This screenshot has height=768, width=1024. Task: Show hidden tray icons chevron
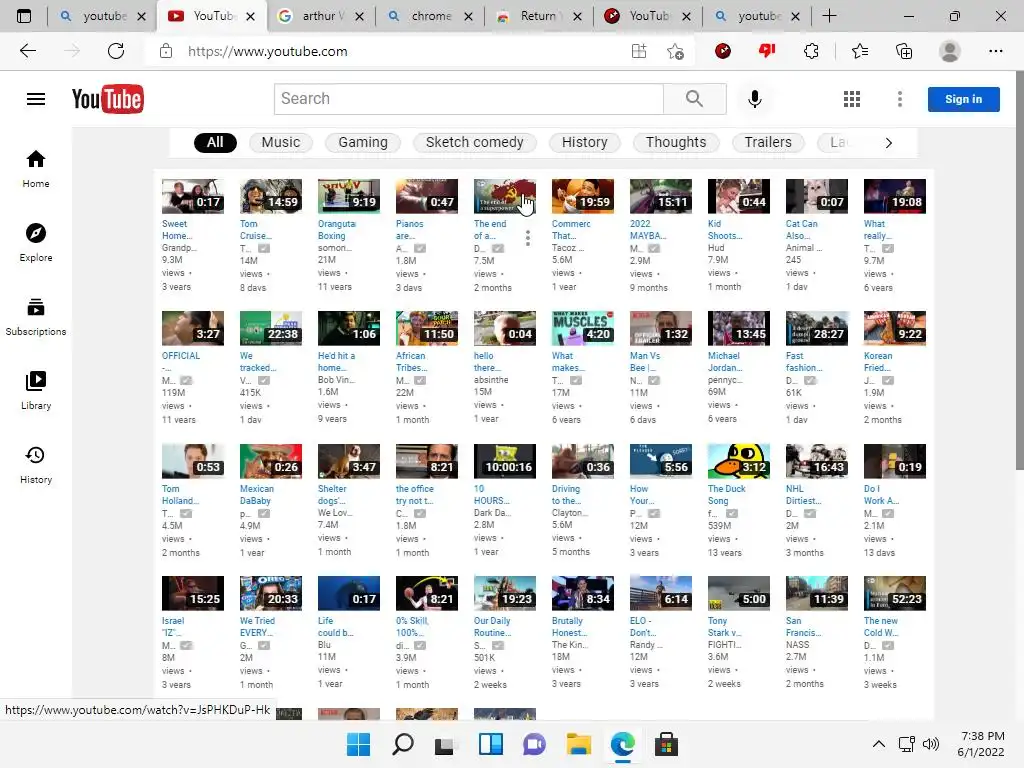tap(879, 744)
